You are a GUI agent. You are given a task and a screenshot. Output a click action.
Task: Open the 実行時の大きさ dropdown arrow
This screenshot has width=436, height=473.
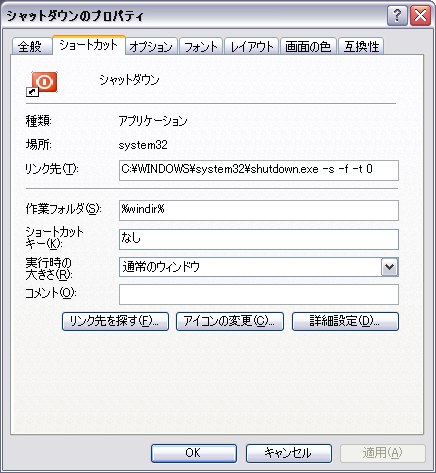[x=389, y=267]
